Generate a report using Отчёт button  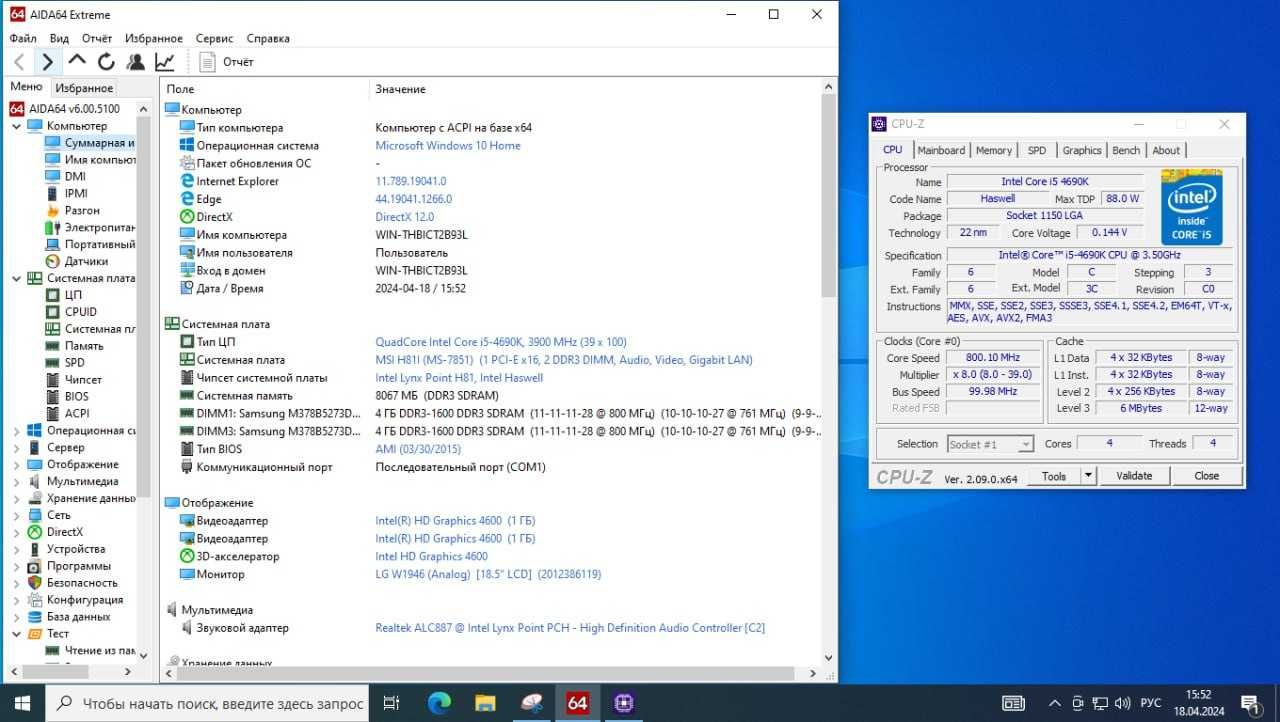(226, 62)
